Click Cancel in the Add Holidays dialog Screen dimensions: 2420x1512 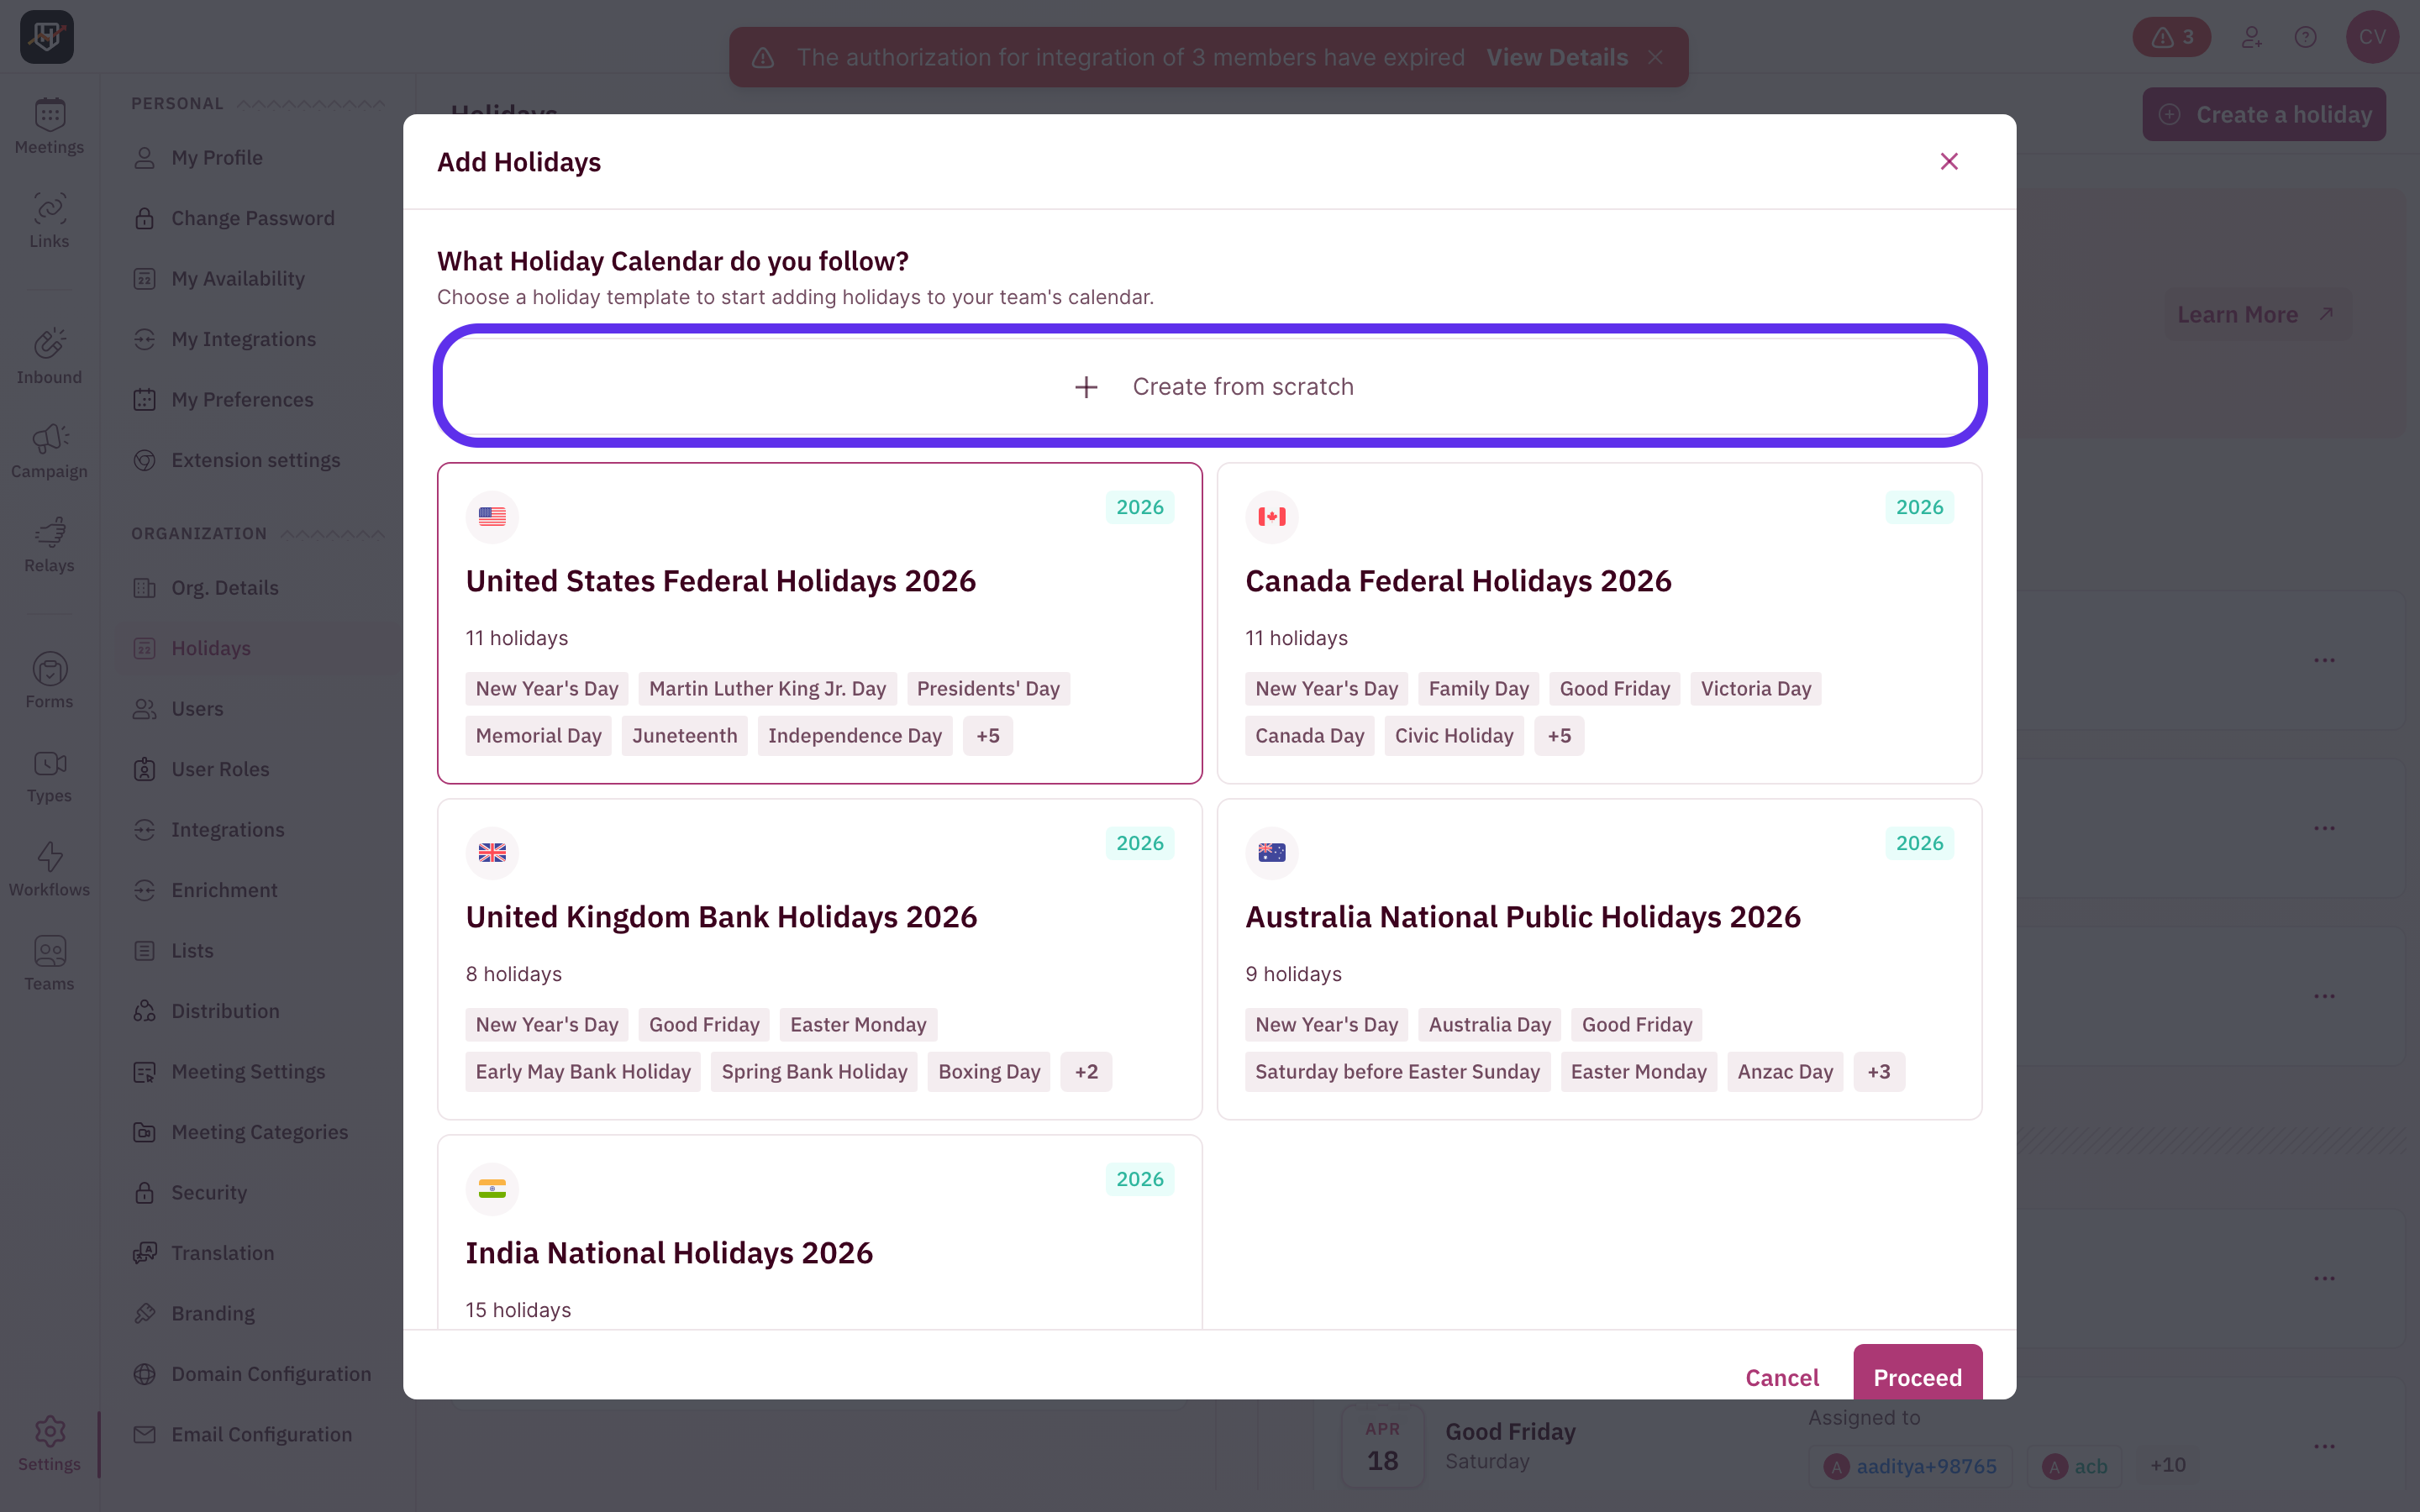1781,1377
